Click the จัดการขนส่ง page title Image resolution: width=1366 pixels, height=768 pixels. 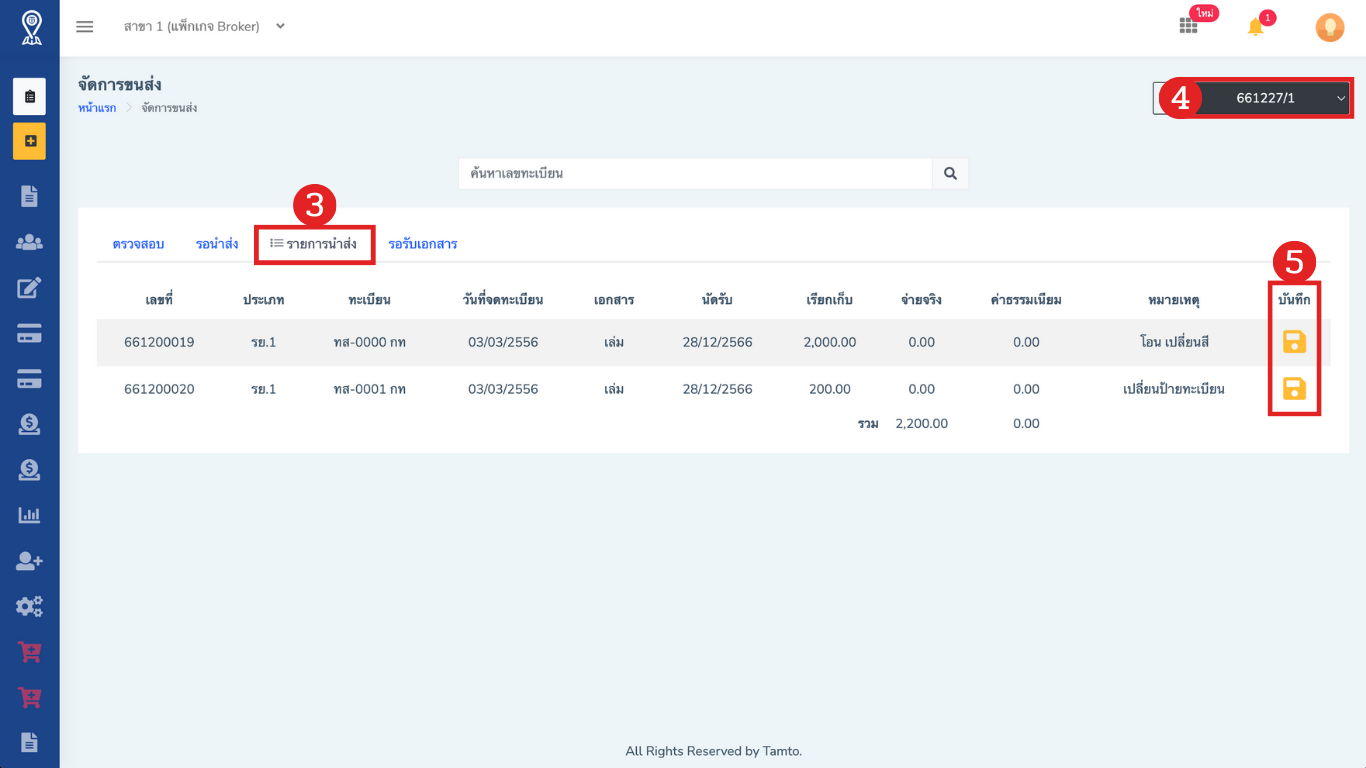120,85
